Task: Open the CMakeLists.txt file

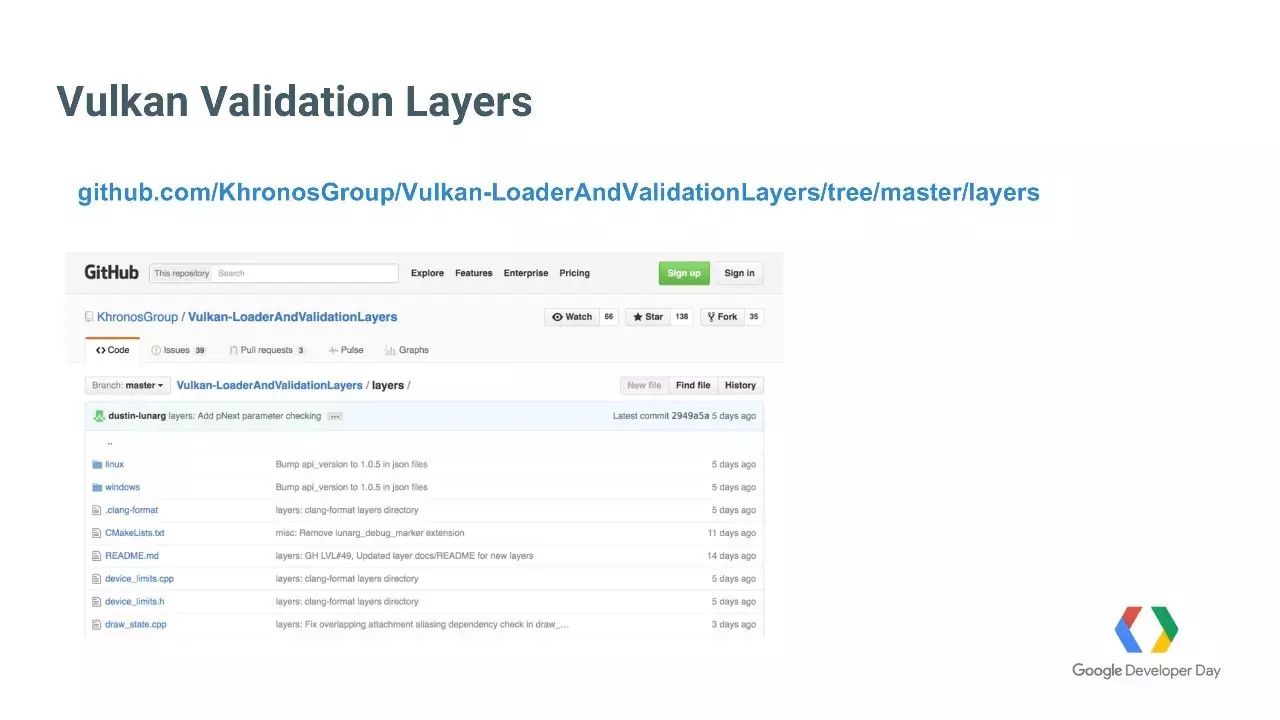Action: [x=134, y=533]
